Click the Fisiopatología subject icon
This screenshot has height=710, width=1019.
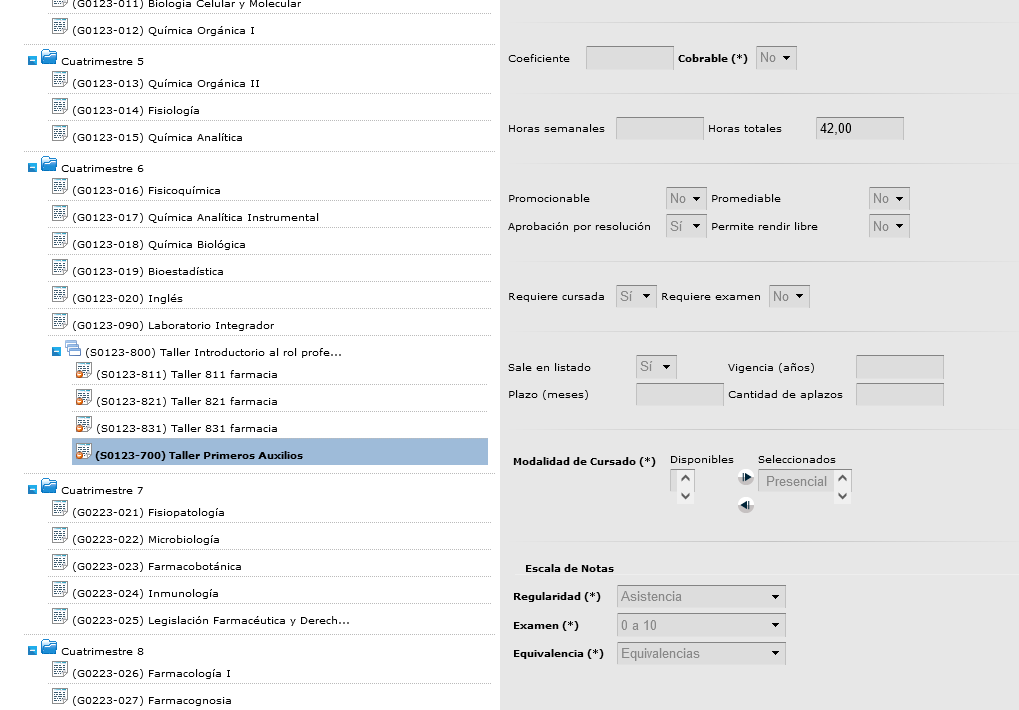[x=60, y=509]
